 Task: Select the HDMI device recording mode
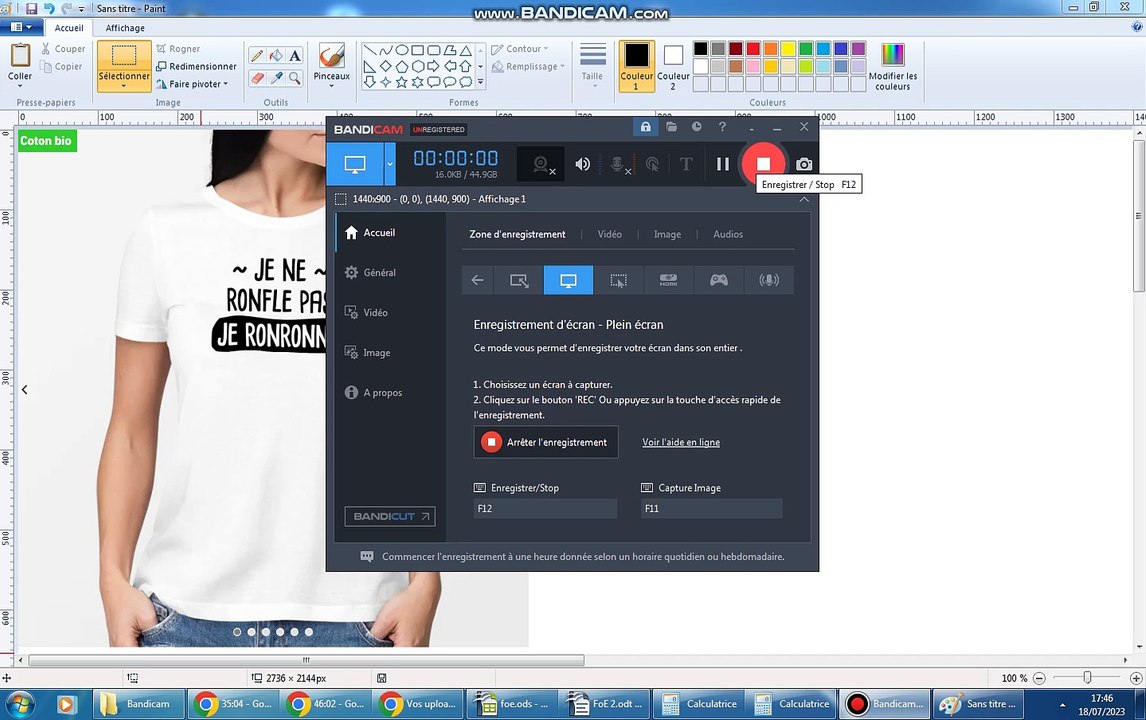click(668, 280)
